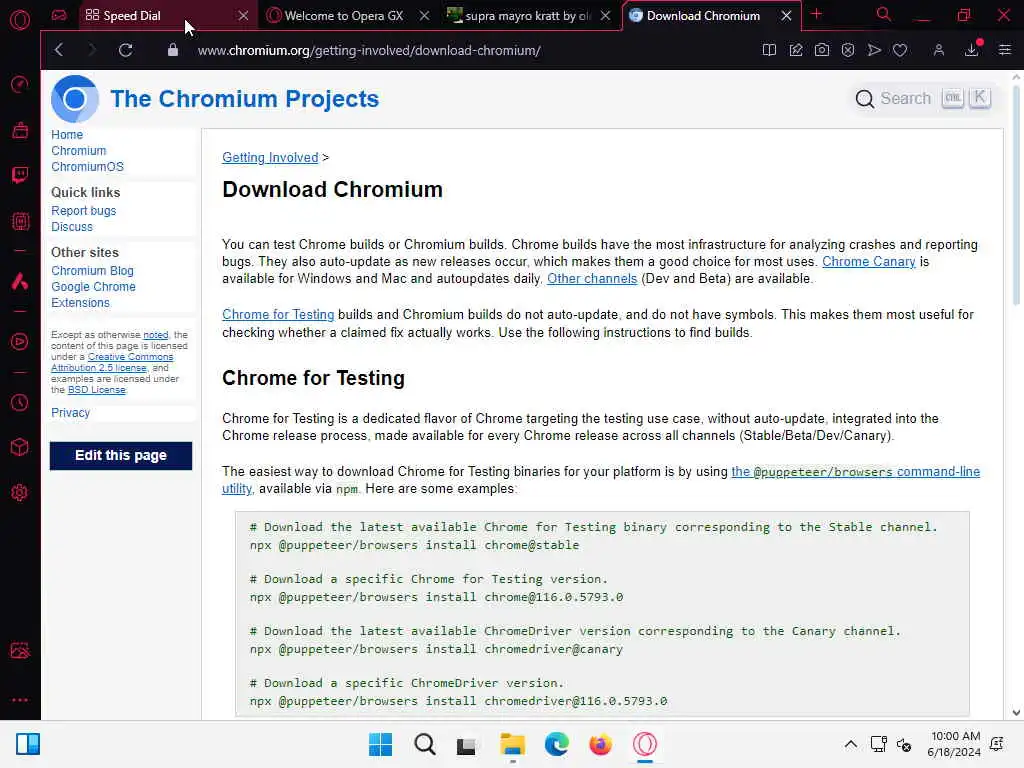Image resolution: width=1024 pixels, height=768 pixels.
Task: Close the Speed Dial tab
Action: [244, 16]
